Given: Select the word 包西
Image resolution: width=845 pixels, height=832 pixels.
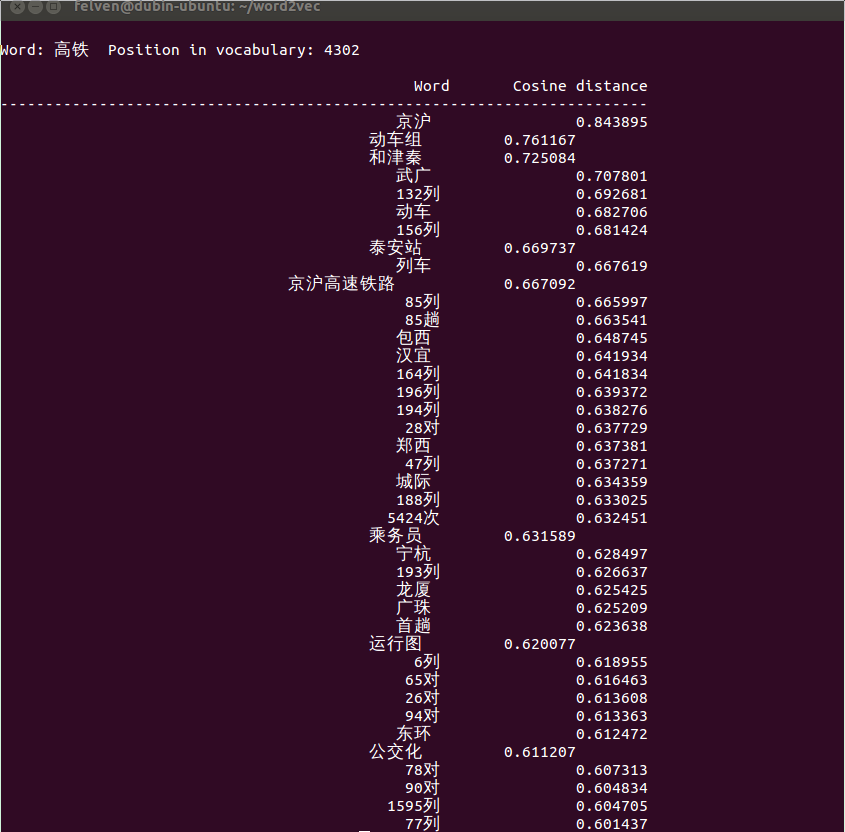Looking at the screenshot, I should [x=413, y=338].
